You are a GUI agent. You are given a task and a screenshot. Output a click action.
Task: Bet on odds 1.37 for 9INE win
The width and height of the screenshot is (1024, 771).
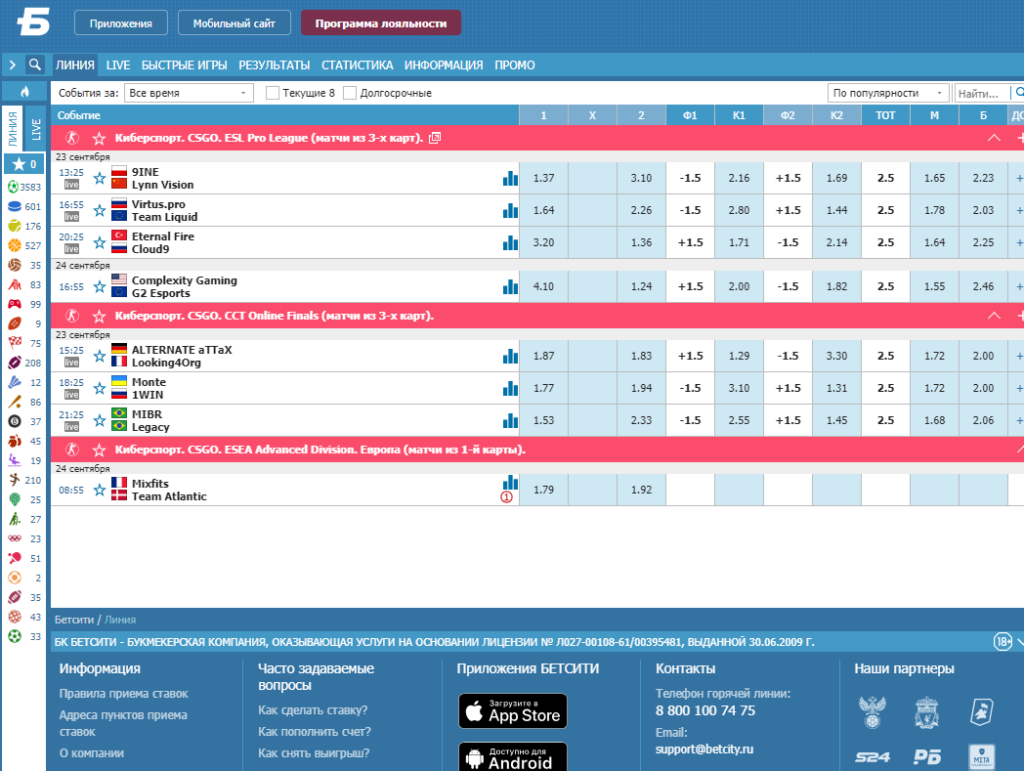[543, 178]
